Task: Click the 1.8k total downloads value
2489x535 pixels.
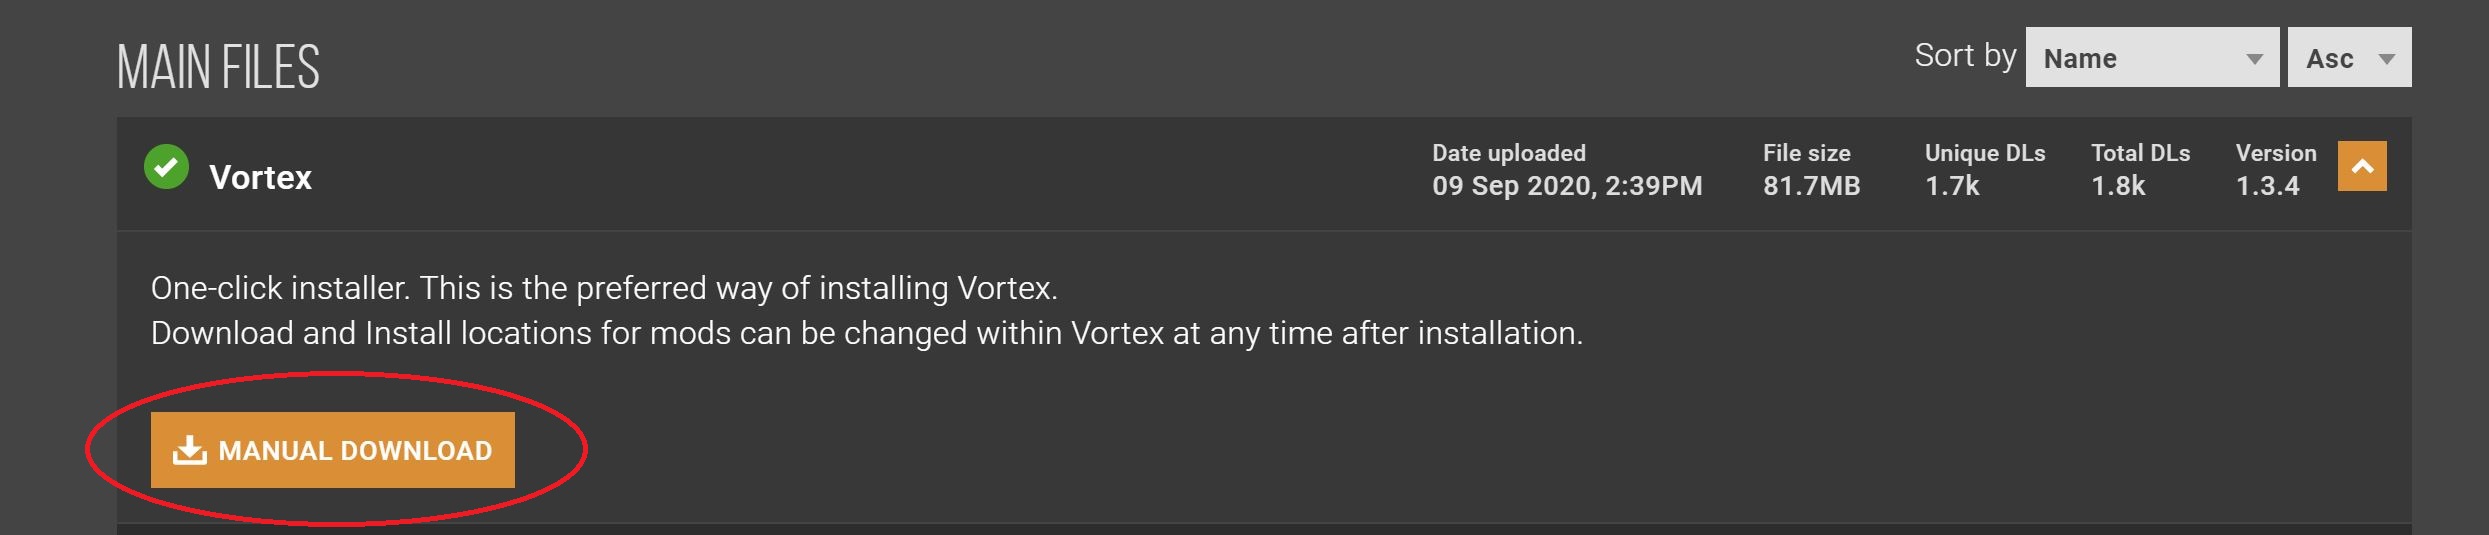Action: pos(2118,186)
